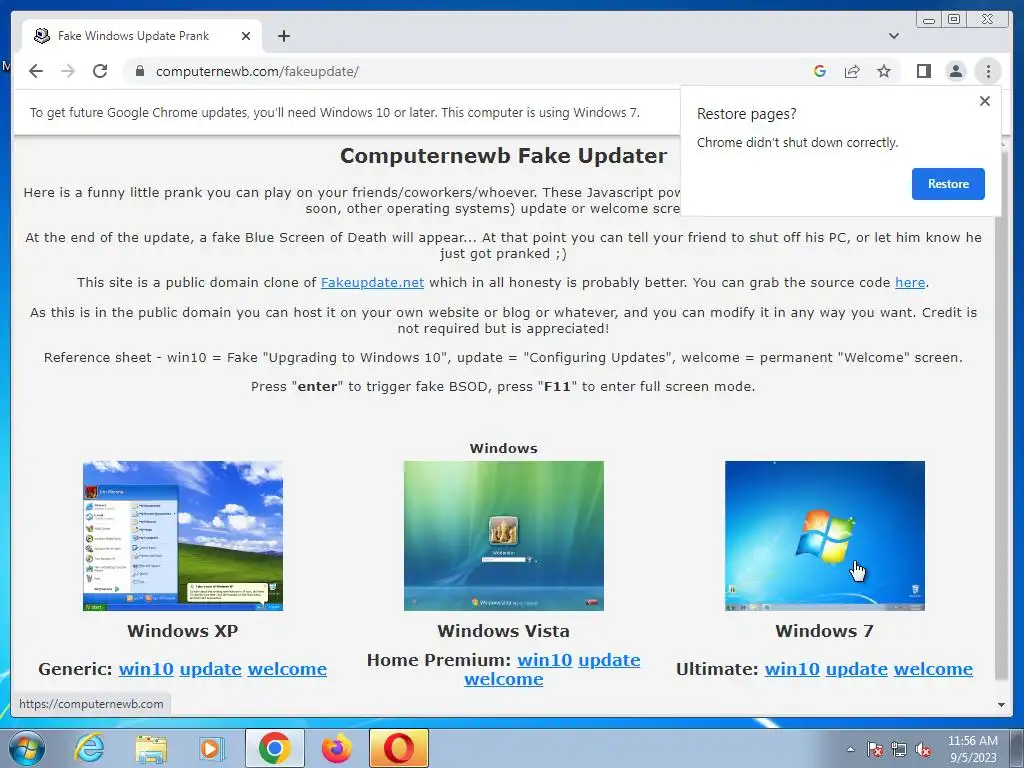Click the 'Windows XP' caption text

pyautogui.click(x=183, y=631)
